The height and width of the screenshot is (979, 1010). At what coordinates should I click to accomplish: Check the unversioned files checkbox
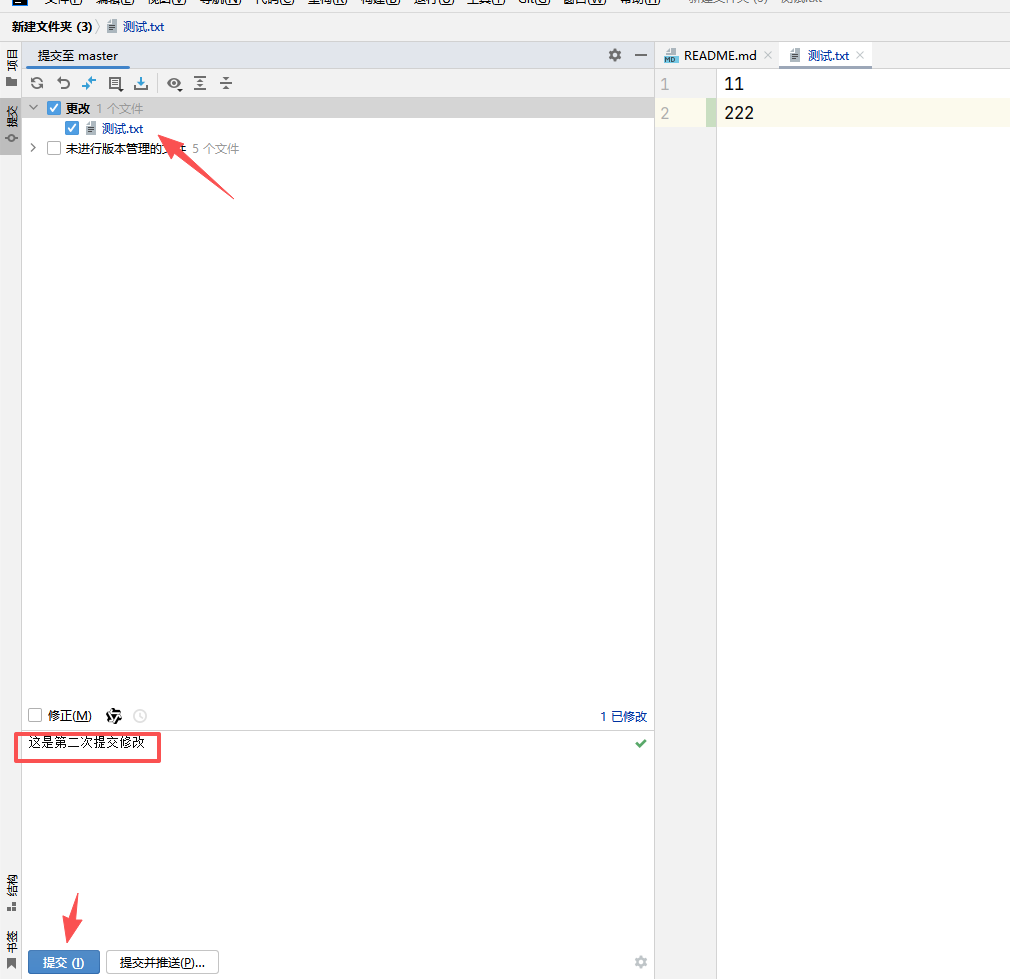click(54, 148)
